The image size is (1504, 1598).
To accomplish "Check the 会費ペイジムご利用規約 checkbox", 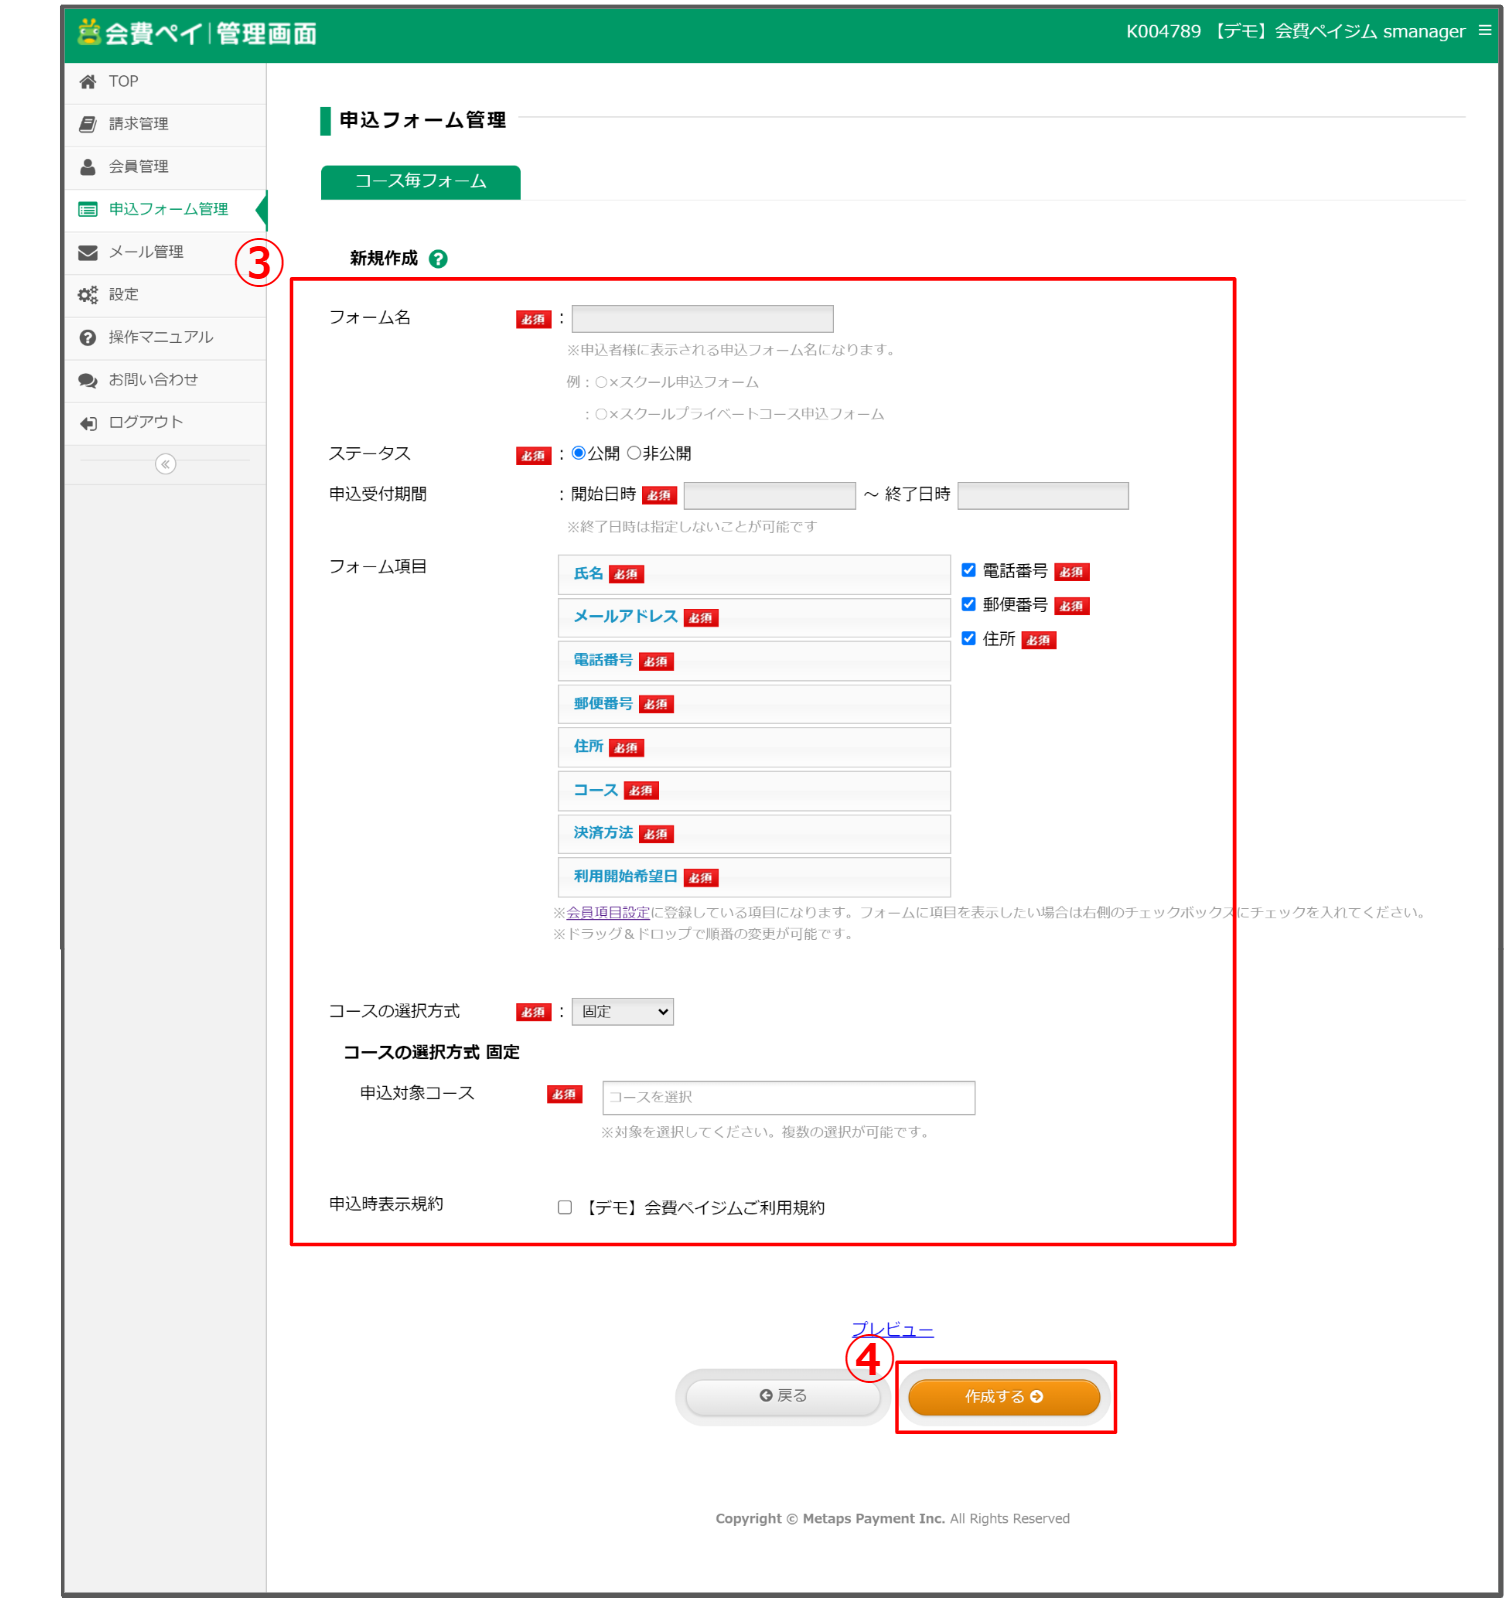I will tap(565, 1207).
